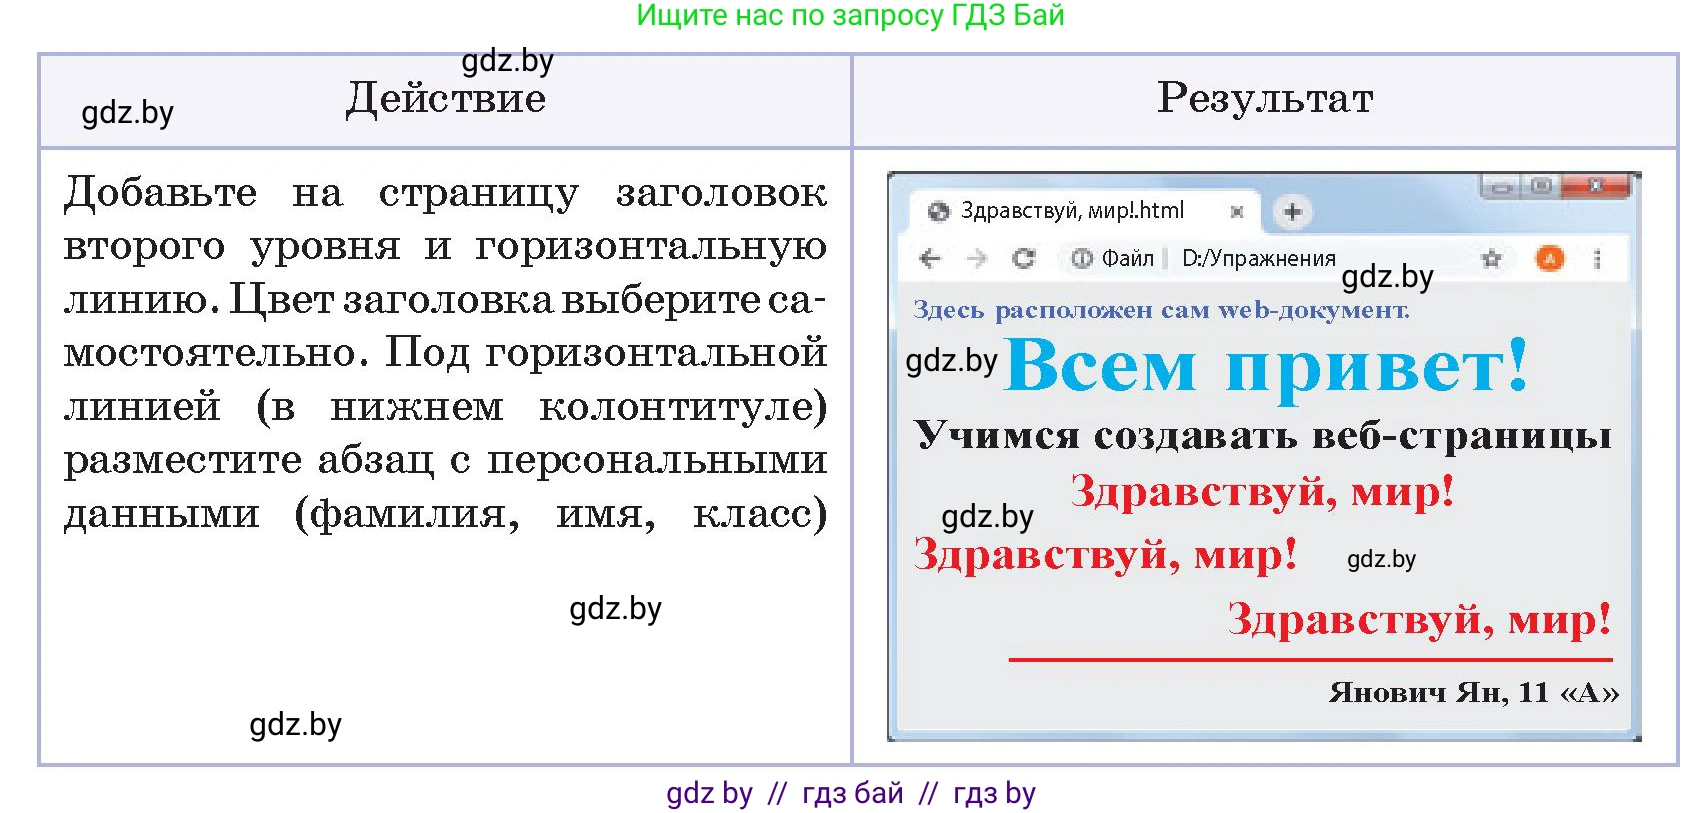The image size is (1704, 813).
Task: Minimize the browser window
Action: pyautogui.click(x=1500, y=186)
